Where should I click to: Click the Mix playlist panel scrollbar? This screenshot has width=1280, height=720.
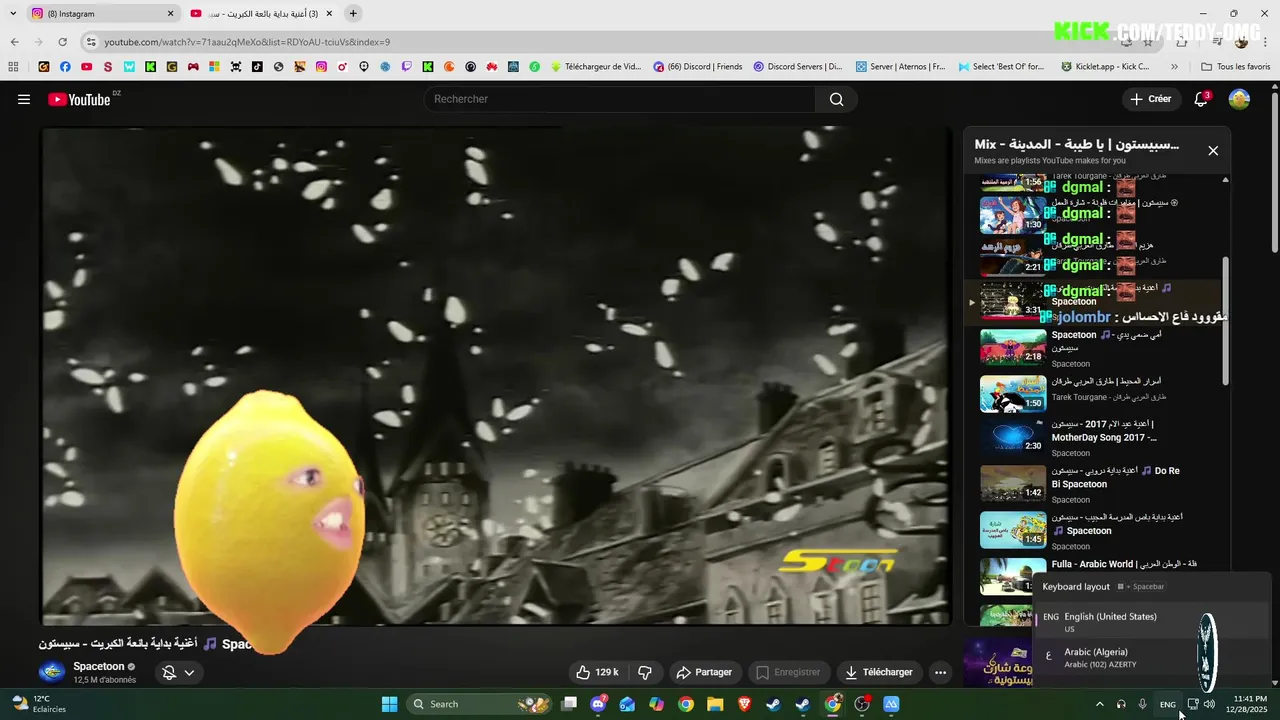1226,320
